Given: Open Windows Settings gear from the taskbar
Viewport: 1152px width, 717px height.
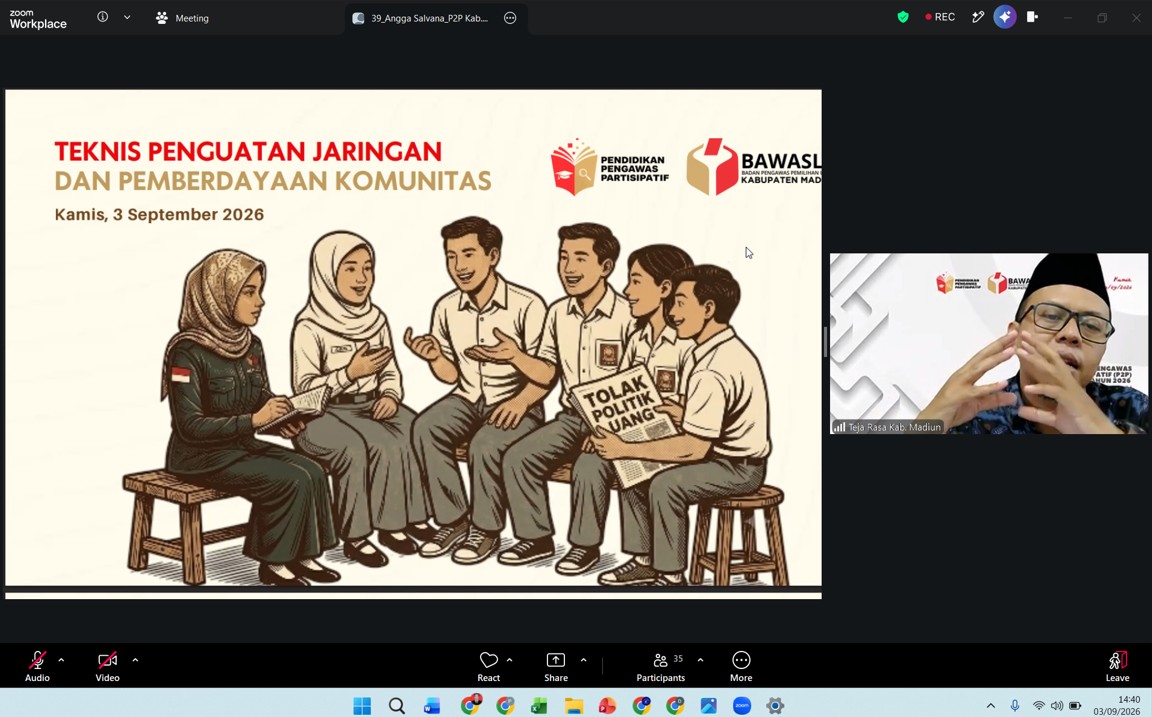Looking at the screenshot, I should 775,706.
